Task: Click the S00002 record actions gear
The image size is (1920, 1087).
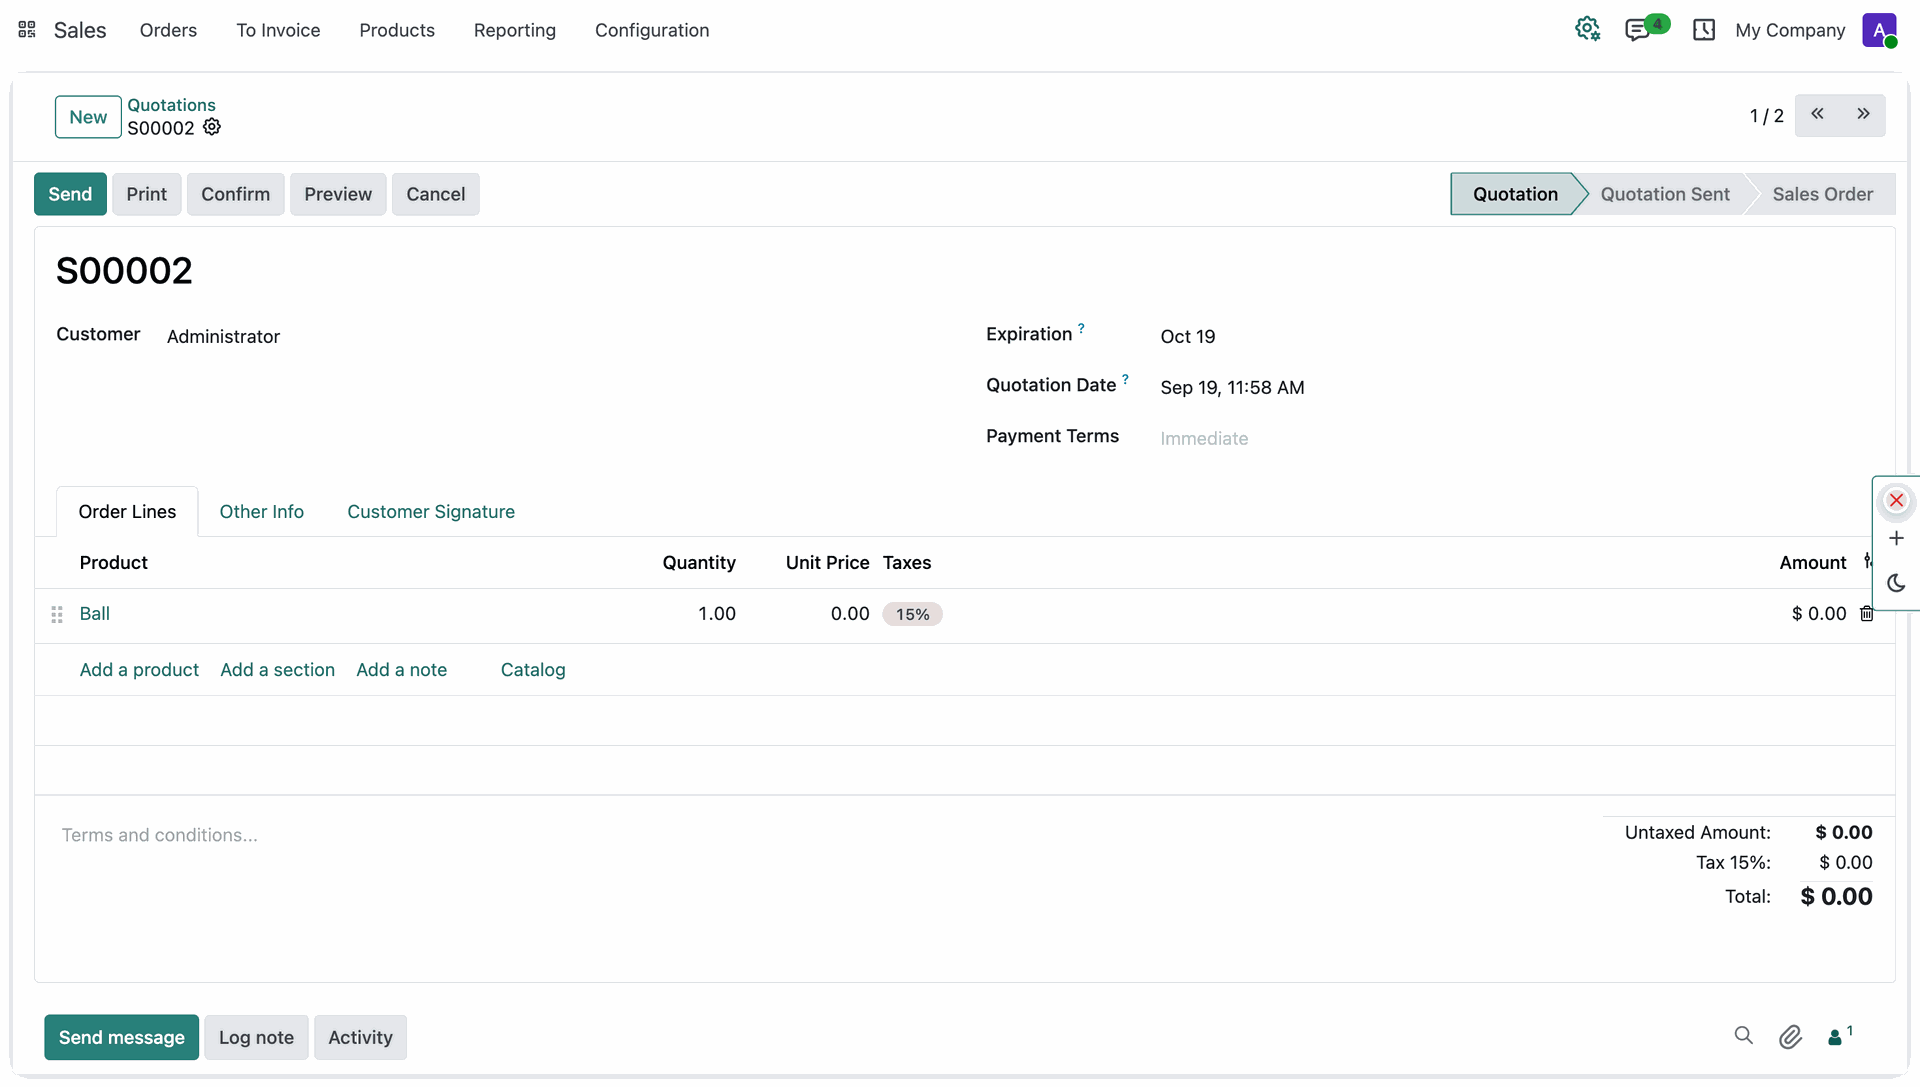Action: pos(212,127)
